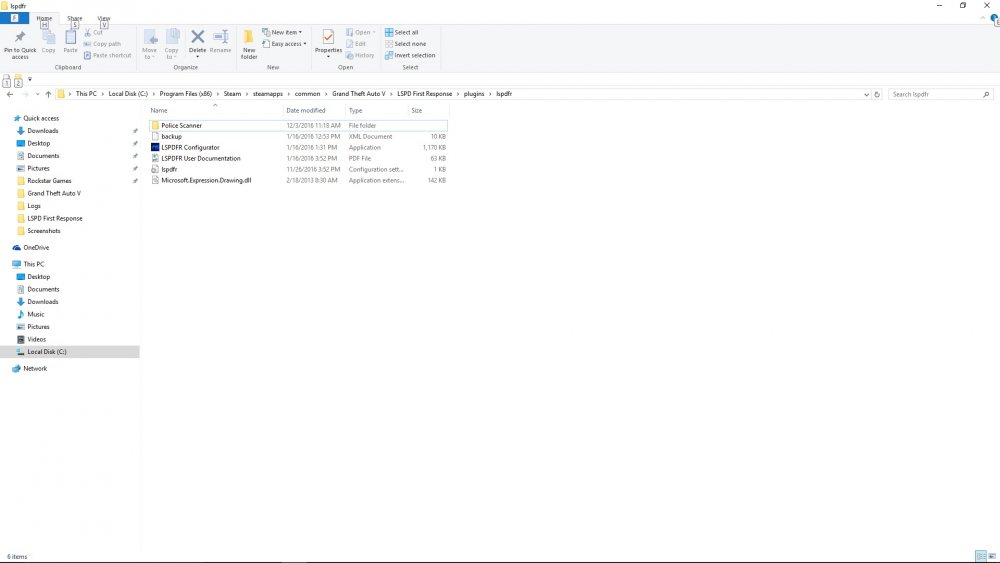Click the Paste ribbon icon

[x=70, y=38]
